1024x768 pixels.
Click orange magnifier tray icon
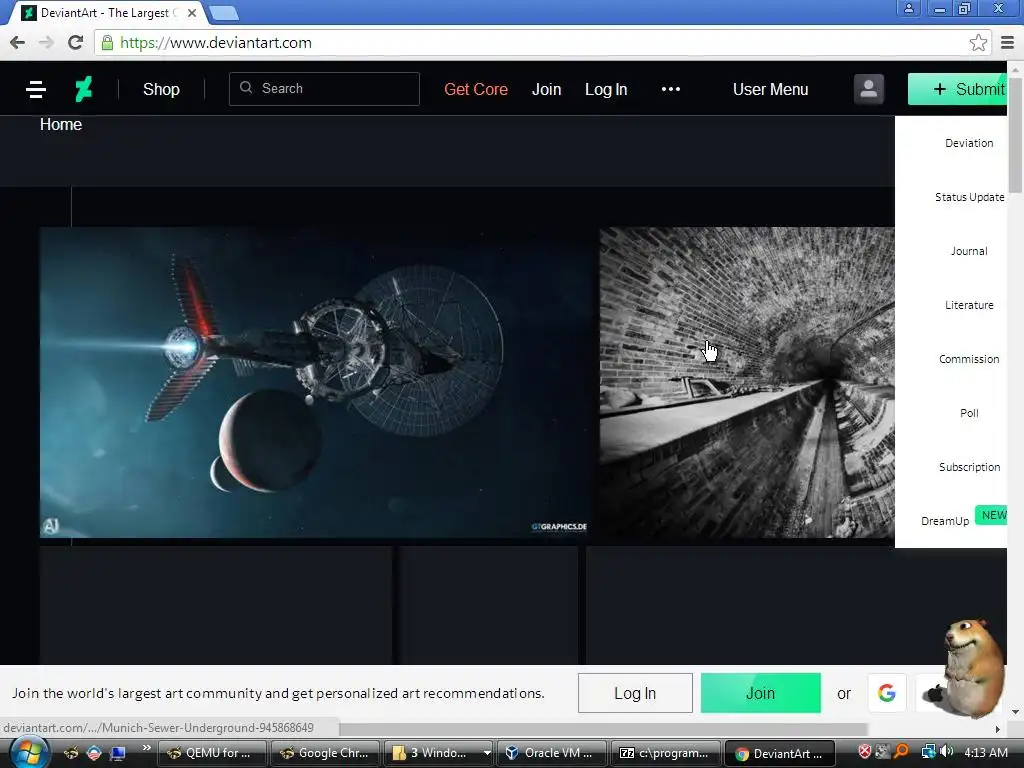pyautogui.click(x=901, y=752)
